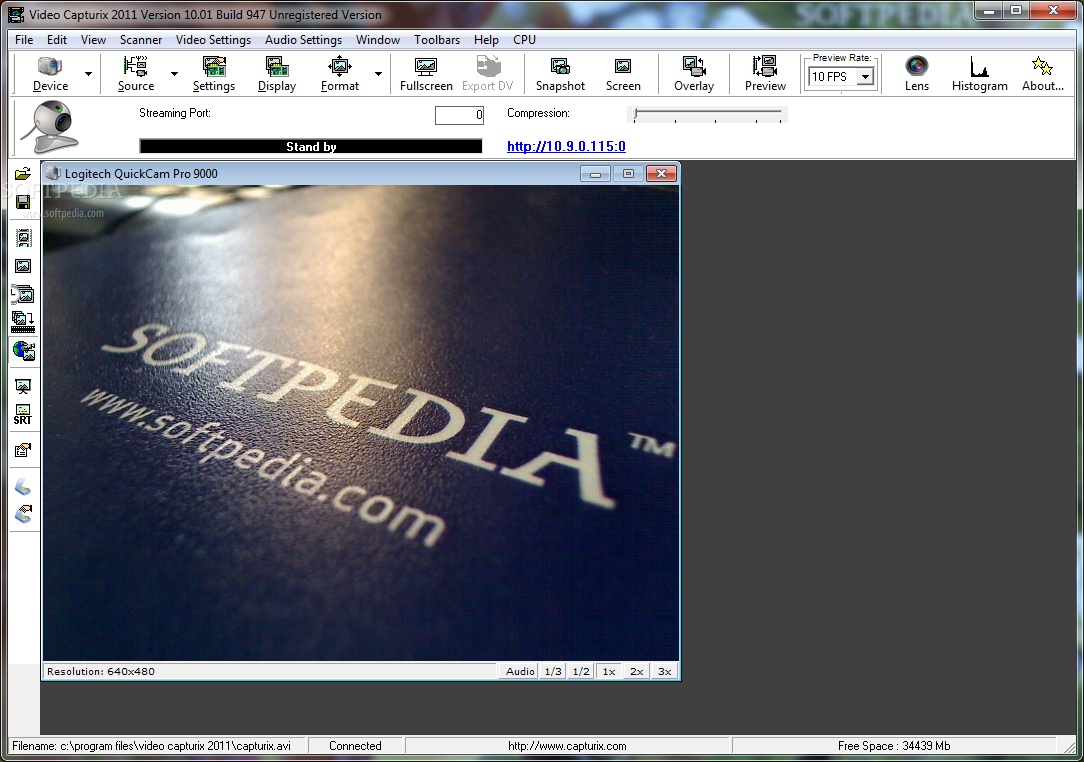Screen dimensions: 1084x762
Task: Click the http://www.capturix.com status text
Action: click(x=567, y=746)
